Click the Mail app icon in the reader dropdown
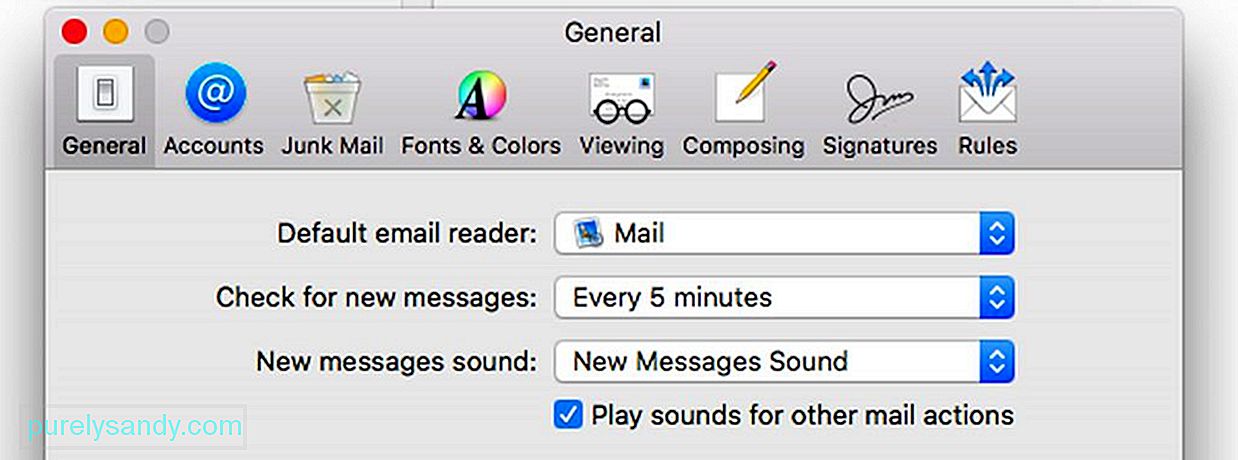 [x=588, y=234]
